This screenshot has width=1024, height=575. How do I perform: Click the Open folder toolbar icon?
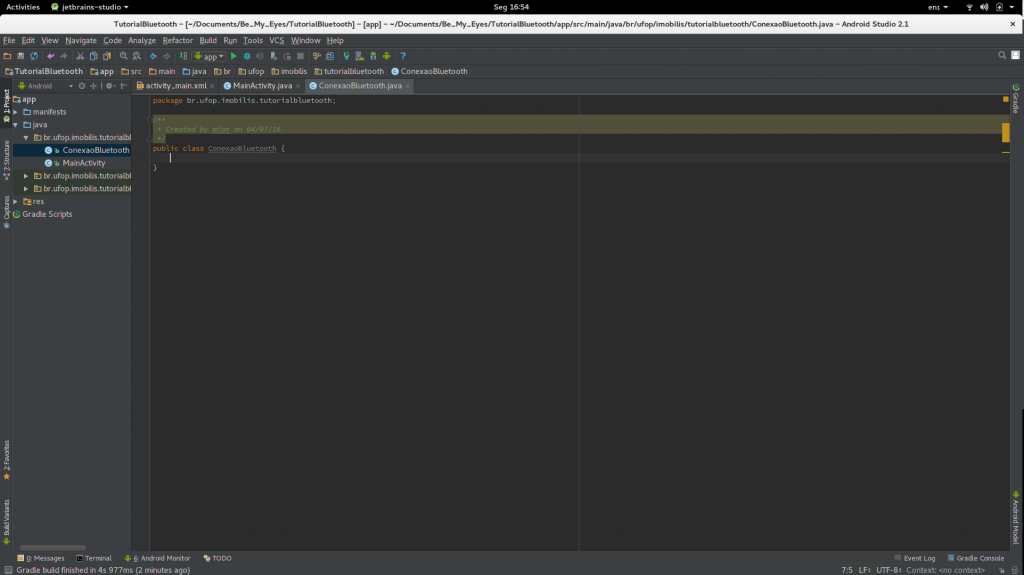coord(7,56)
